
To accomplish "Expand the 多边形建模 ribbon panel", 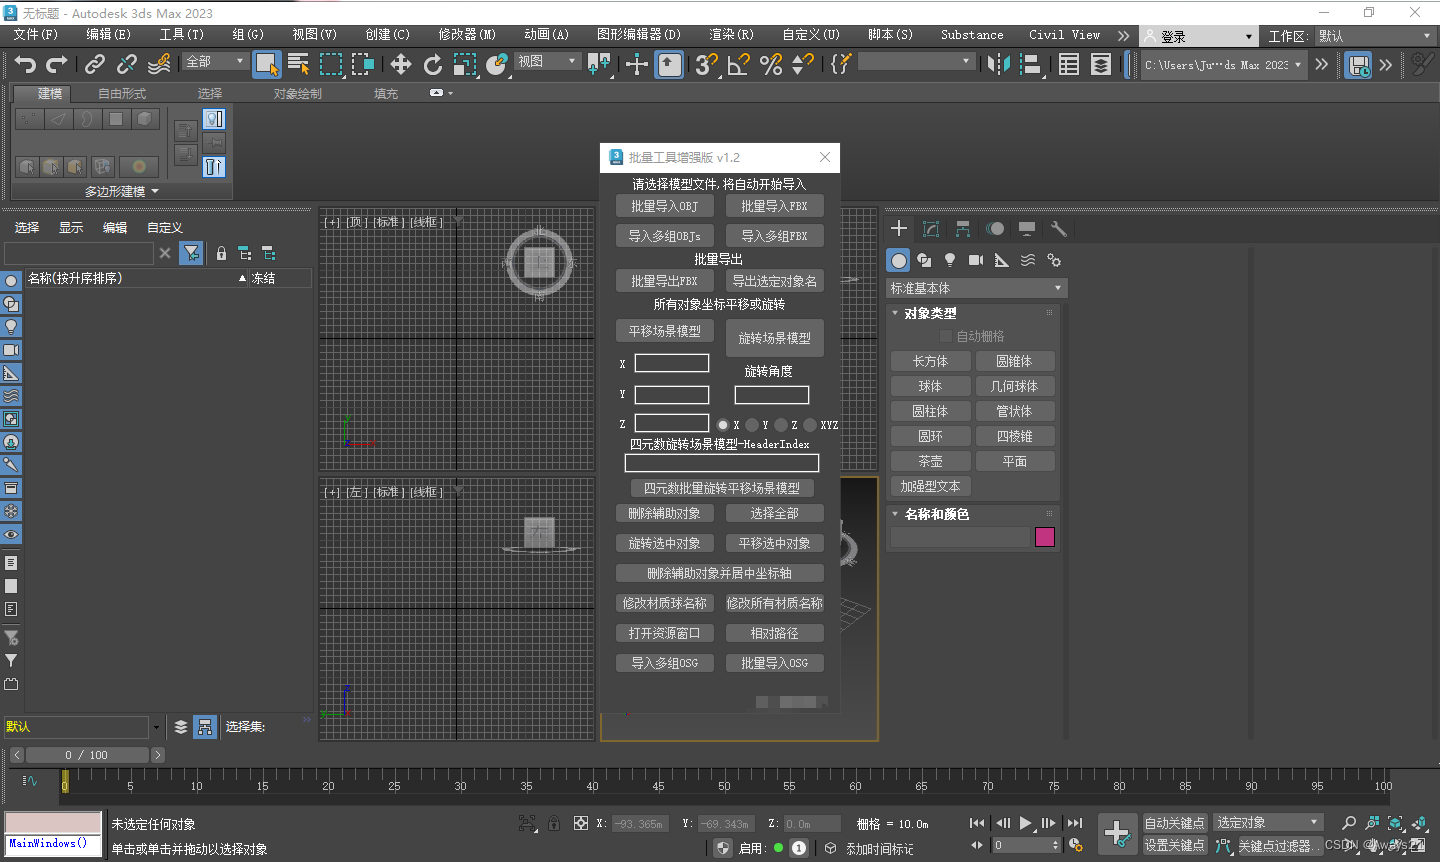I will click(x=121, y=191).
